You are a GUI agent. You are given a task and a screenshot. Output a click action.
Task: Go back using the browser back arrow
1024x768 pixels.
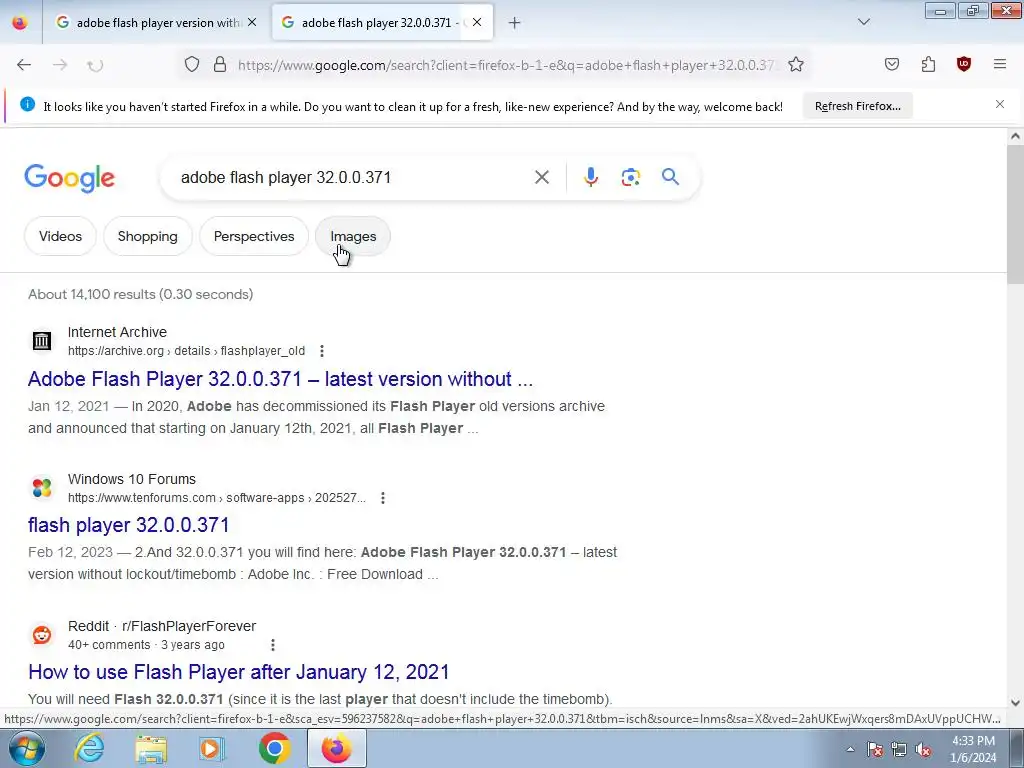[x=24, y=65]
